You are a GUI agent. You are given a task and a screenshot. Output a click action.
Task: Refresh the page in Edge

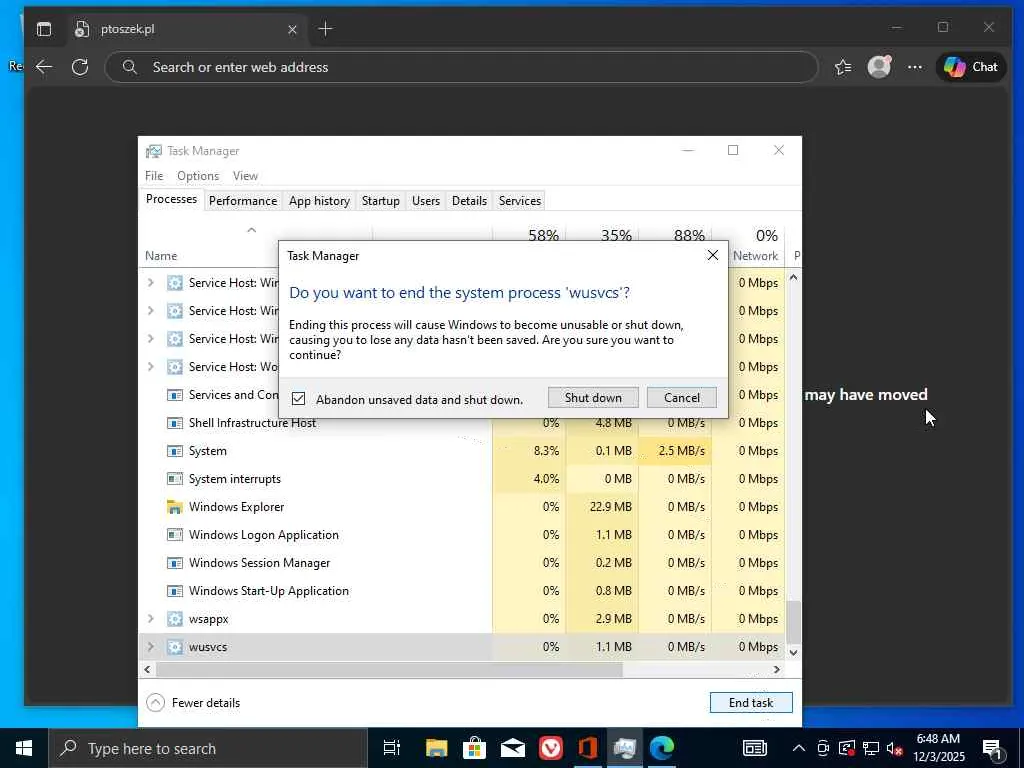coord(80,67)
